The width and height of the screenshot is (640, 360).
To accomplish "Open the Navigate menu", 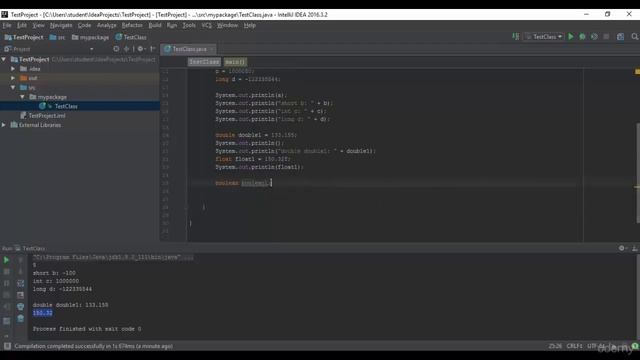I will pyautogui.click(x=61, y=25).
